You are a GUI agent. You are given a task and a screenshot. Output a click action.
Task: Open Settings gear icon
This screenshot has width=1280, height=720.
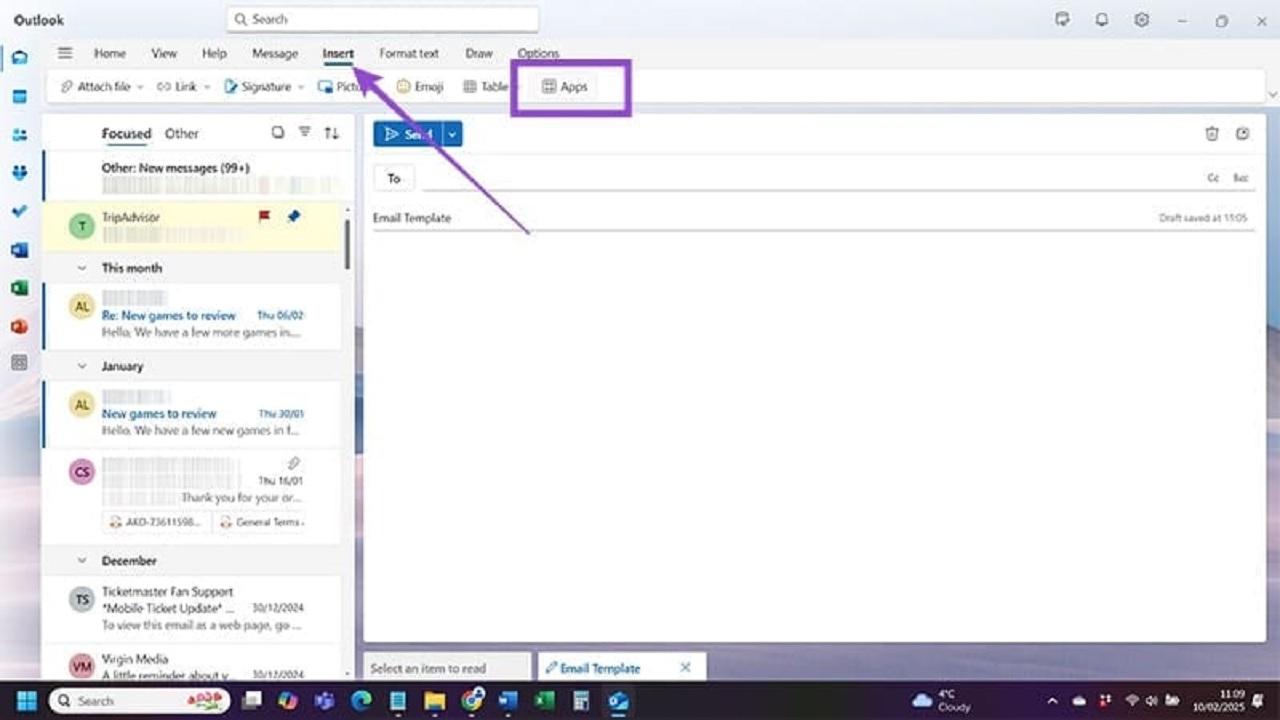[1141, 20]
